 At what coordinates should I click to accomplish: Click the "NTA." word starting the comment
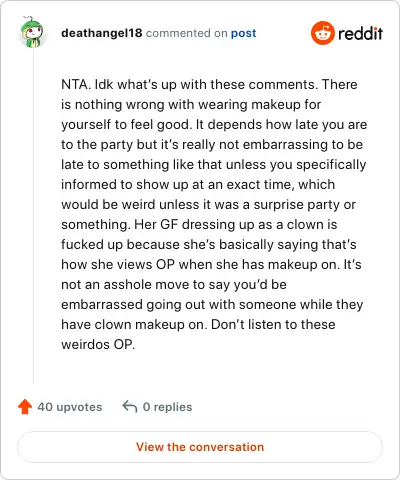tap(76, 84)
